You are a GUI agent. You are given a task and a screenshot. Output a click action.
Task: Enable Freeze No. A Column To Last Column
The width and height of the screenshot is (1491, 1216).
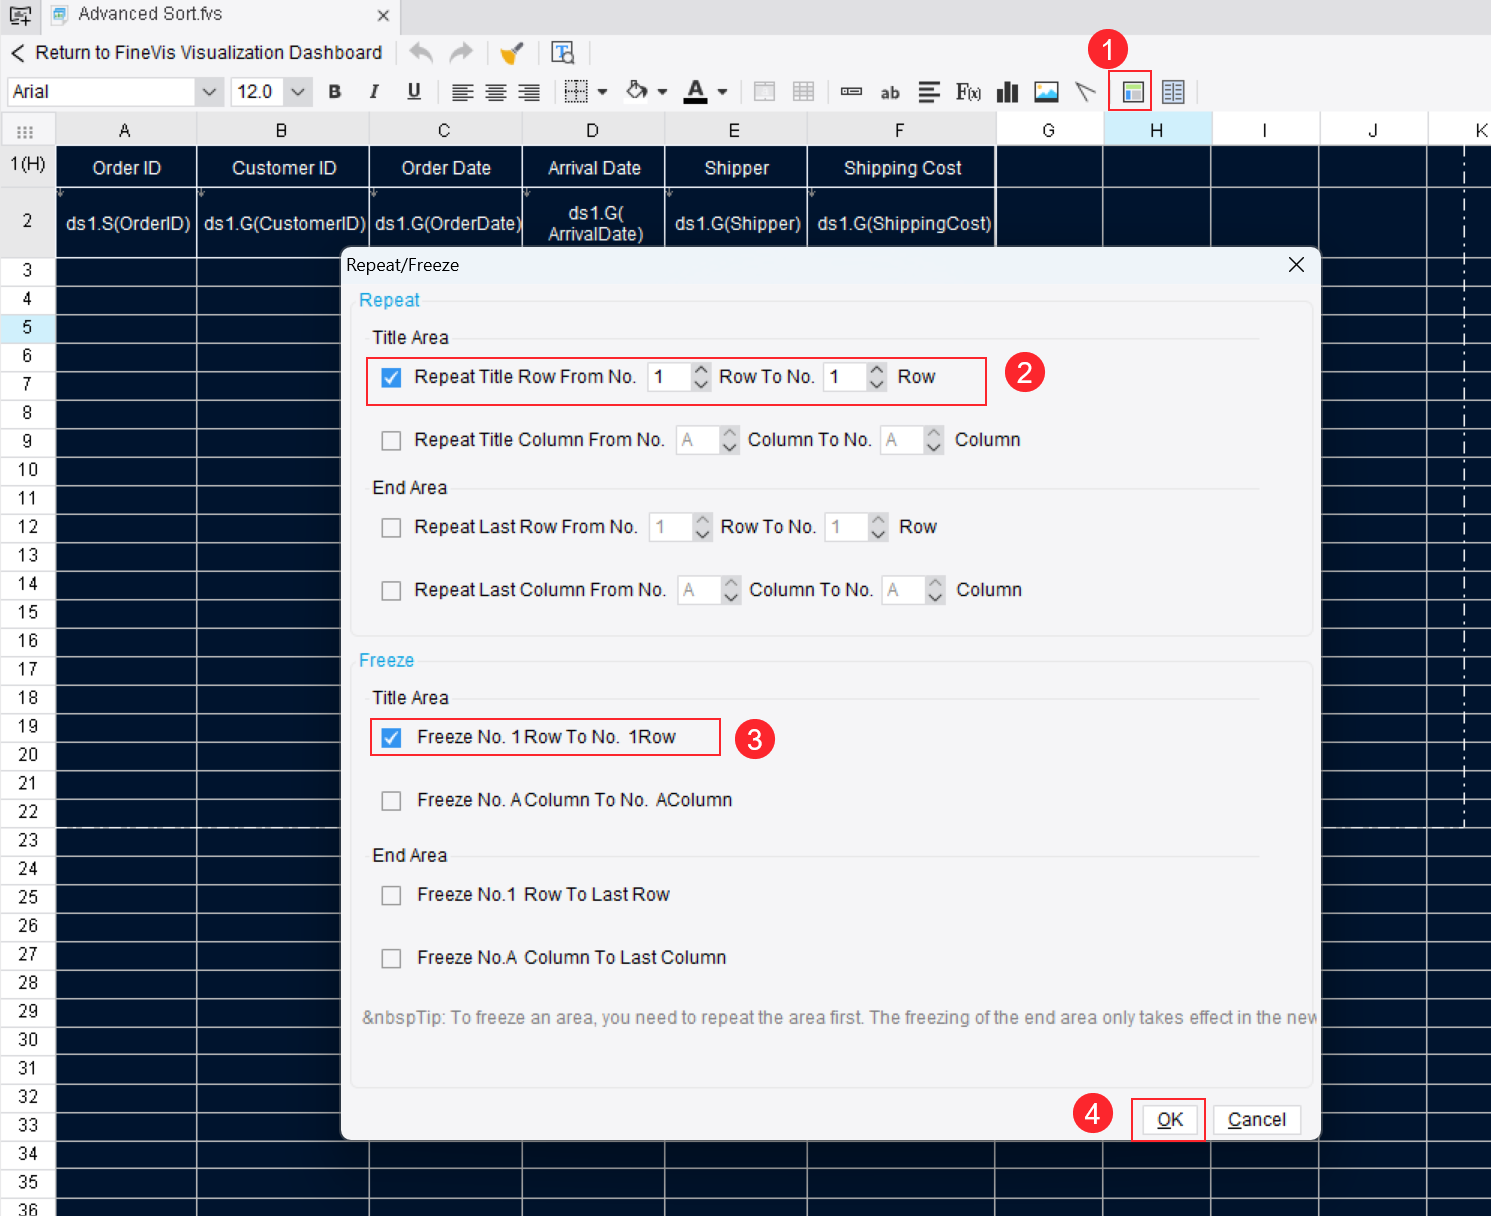coord(391,958)
